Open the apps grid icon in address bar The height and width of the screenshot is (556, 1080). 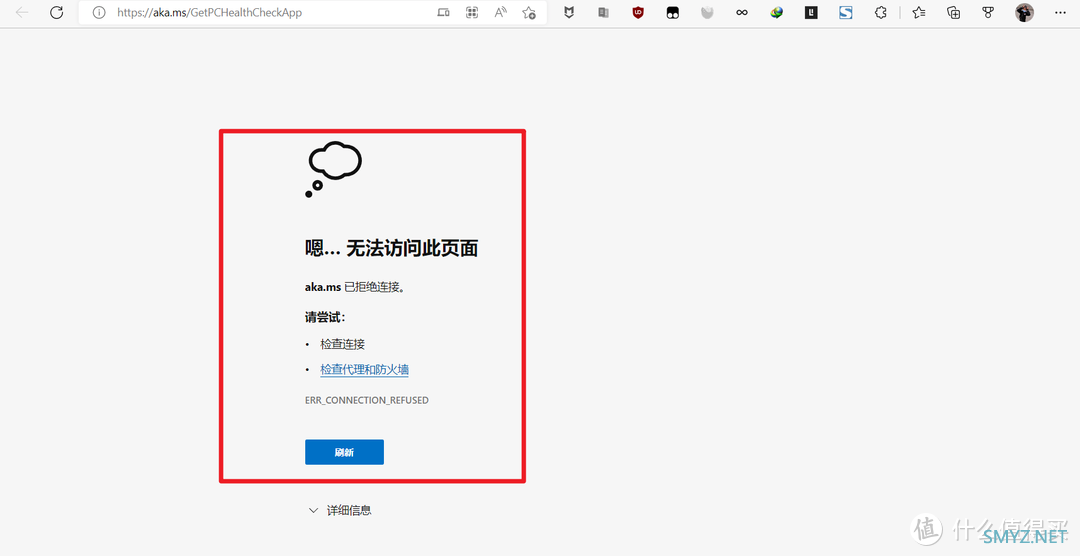(472, 12)
